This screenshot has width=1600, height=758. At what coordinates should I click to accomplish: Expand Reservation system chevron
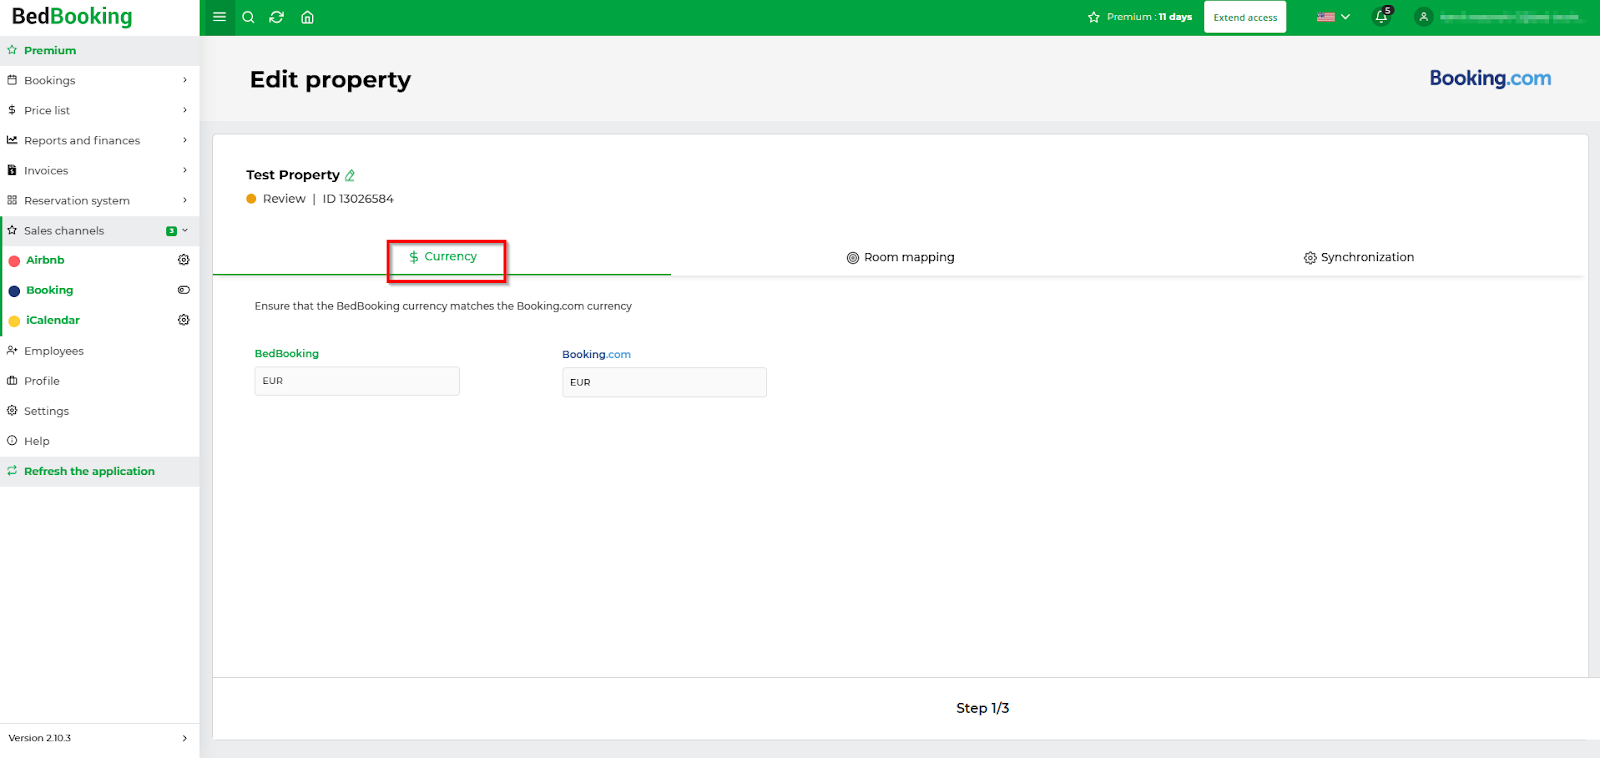[x=185, y=200]
